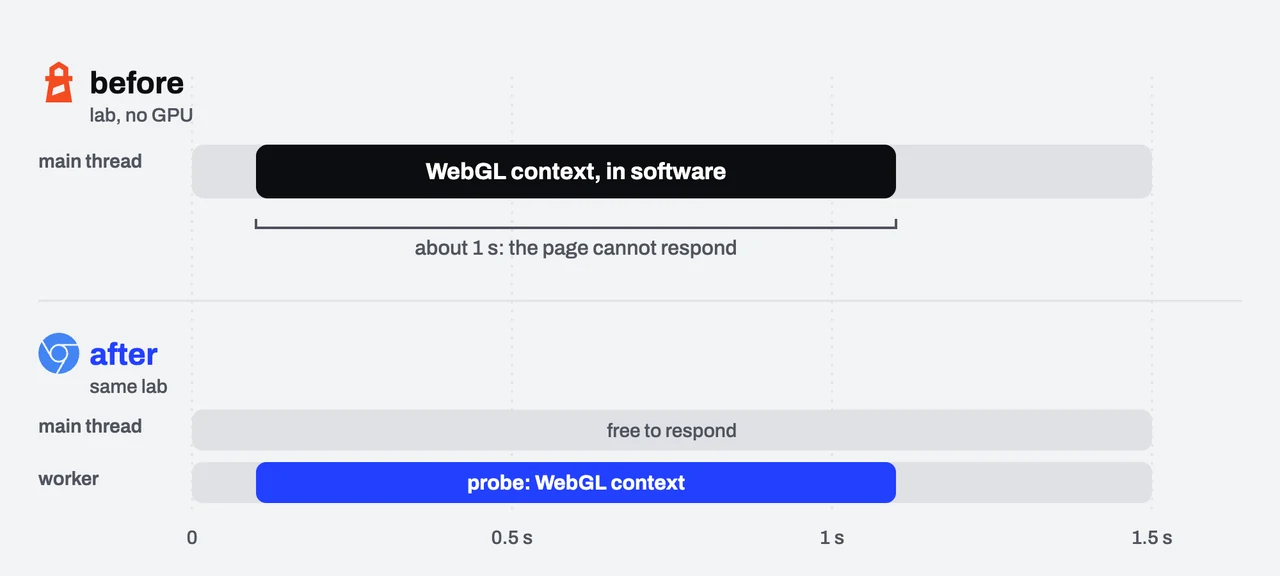Select the black WebGL context in software bar
1280x576 pixels.
tap(576, 171)
